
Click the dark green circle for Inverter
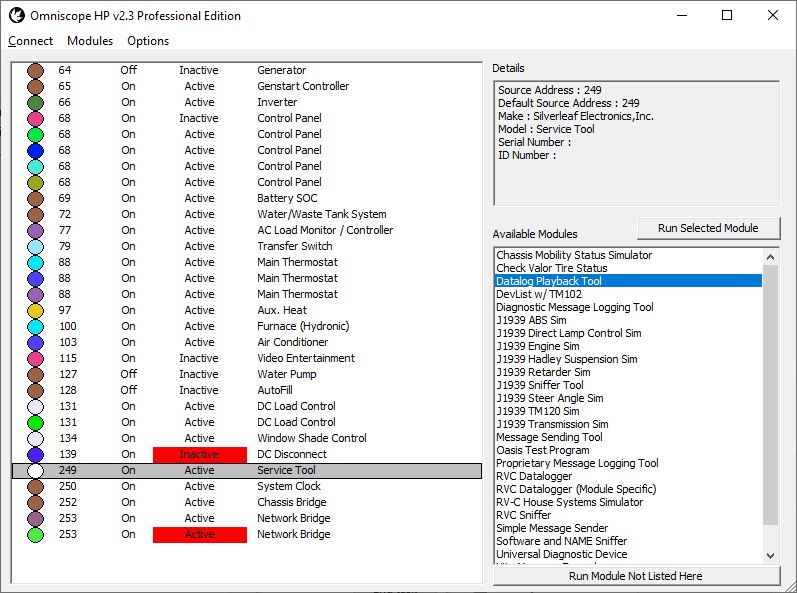[36, 103]
